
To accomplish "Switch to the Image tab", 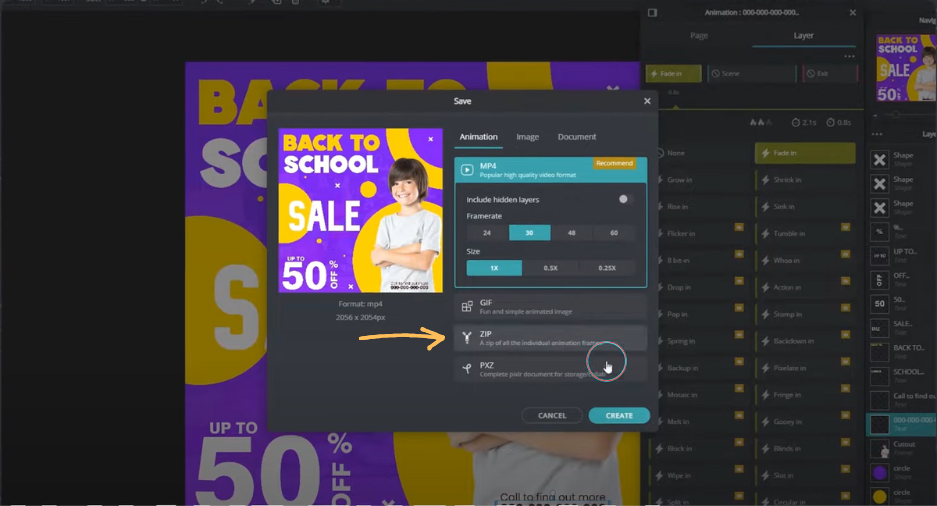I will coord(528,137).
